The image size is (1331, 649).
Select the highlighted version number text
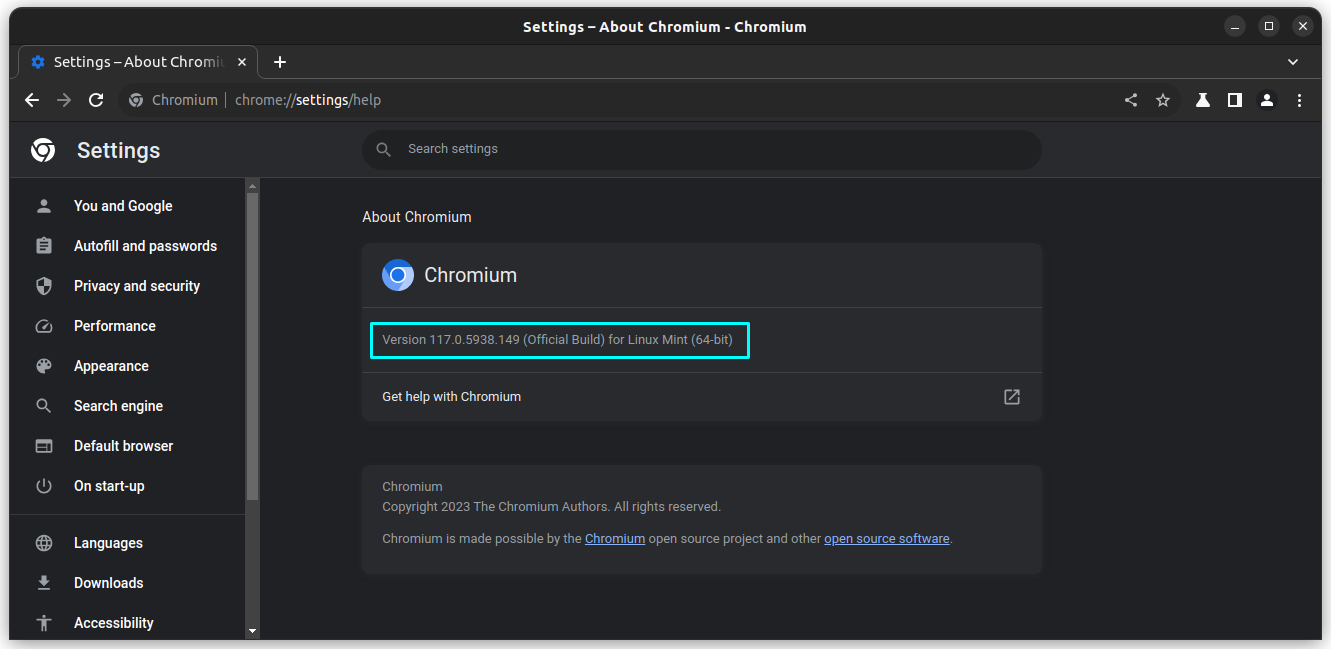pos(559,339)
